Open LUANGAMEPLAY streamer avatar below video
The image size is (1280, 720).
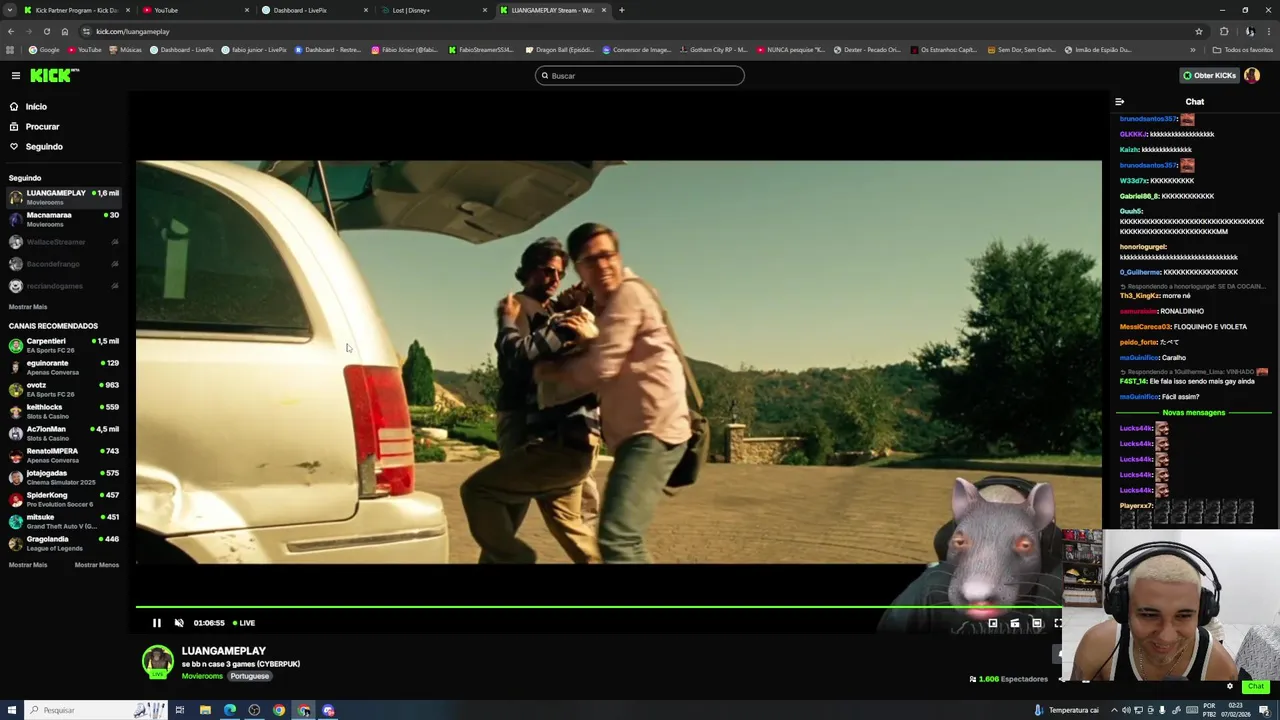(x=157, y=662)
